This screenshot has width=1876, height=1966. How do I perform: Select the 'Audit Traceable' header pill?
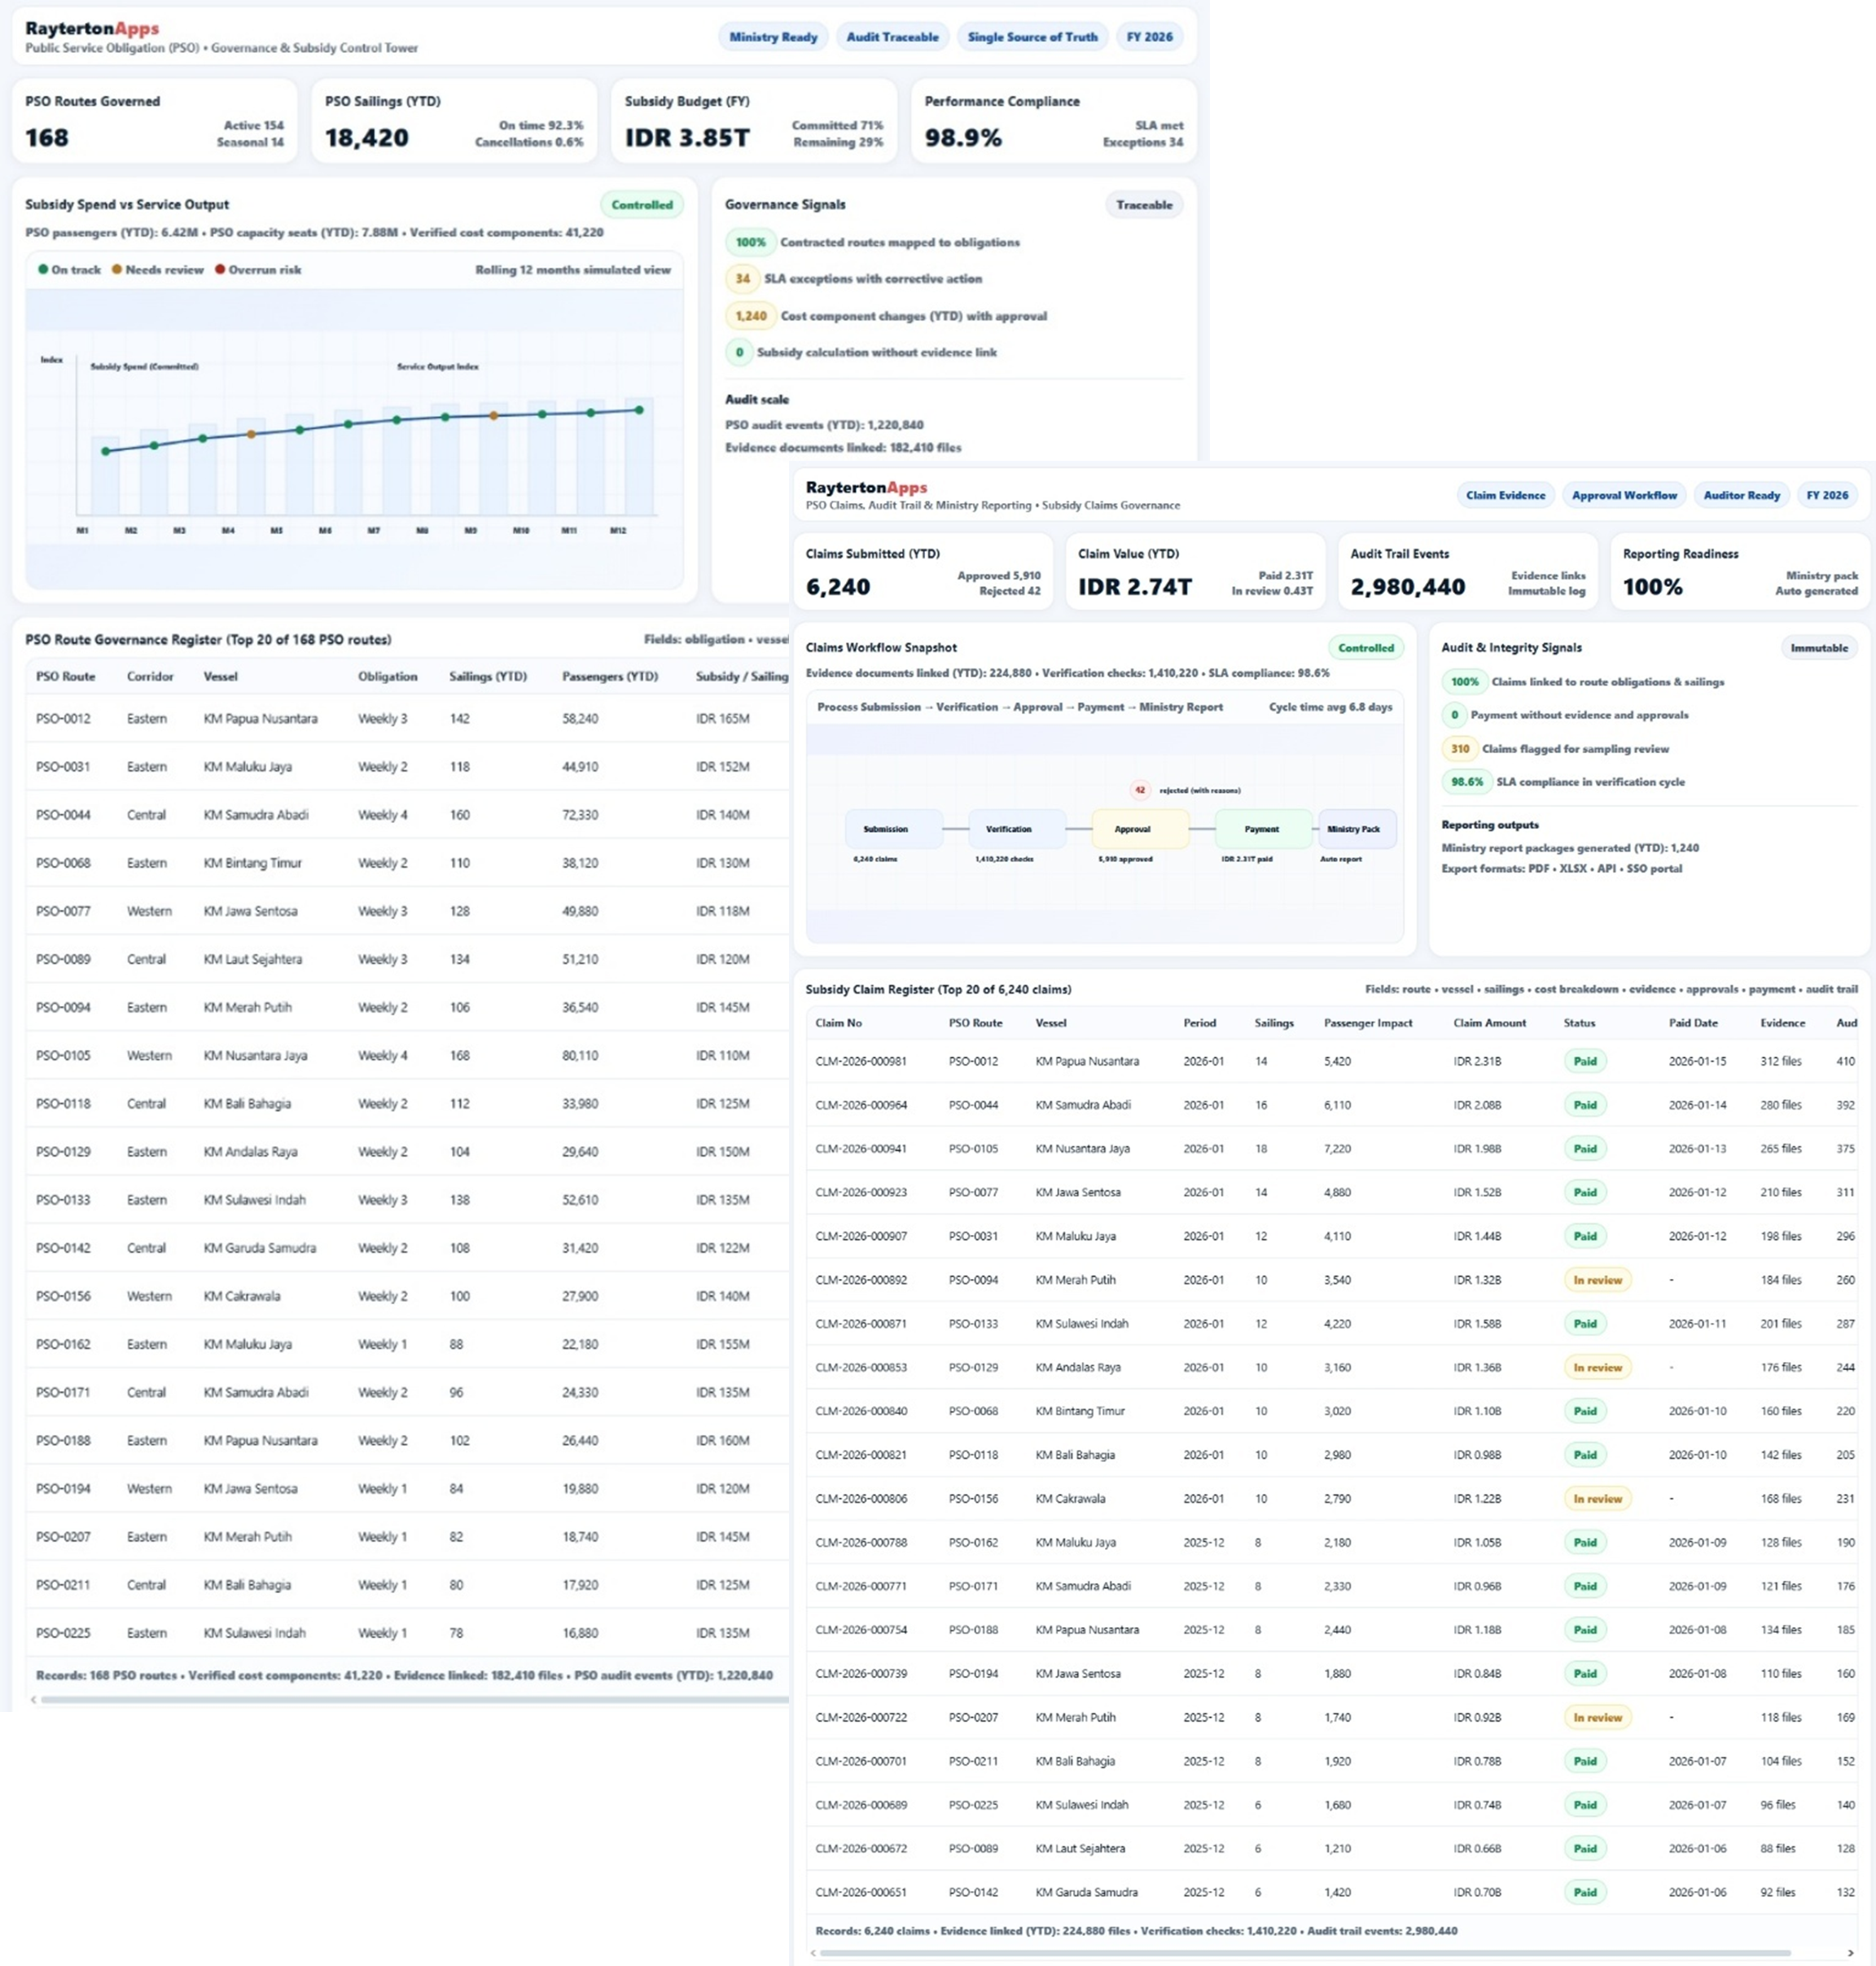click(892, 37)
